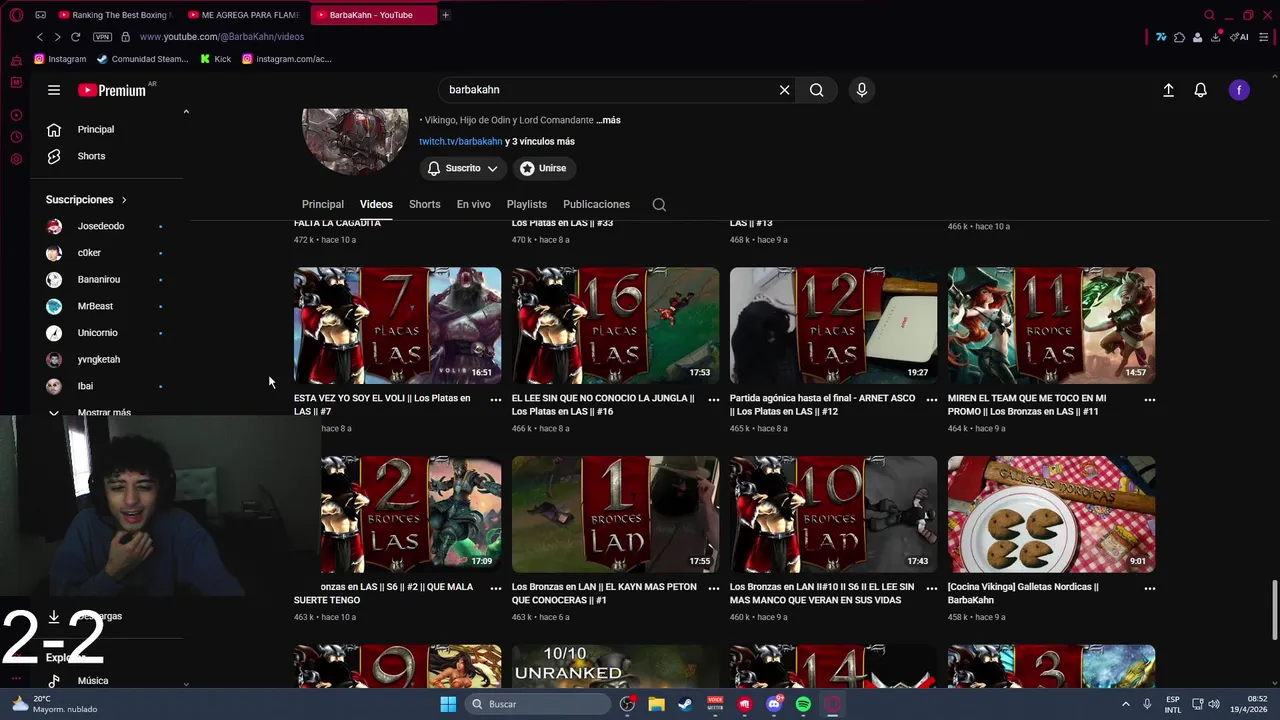Toggle the VPN badge in the address bar
Screen dimensions: 1280x720
click(x=102, y=37)
